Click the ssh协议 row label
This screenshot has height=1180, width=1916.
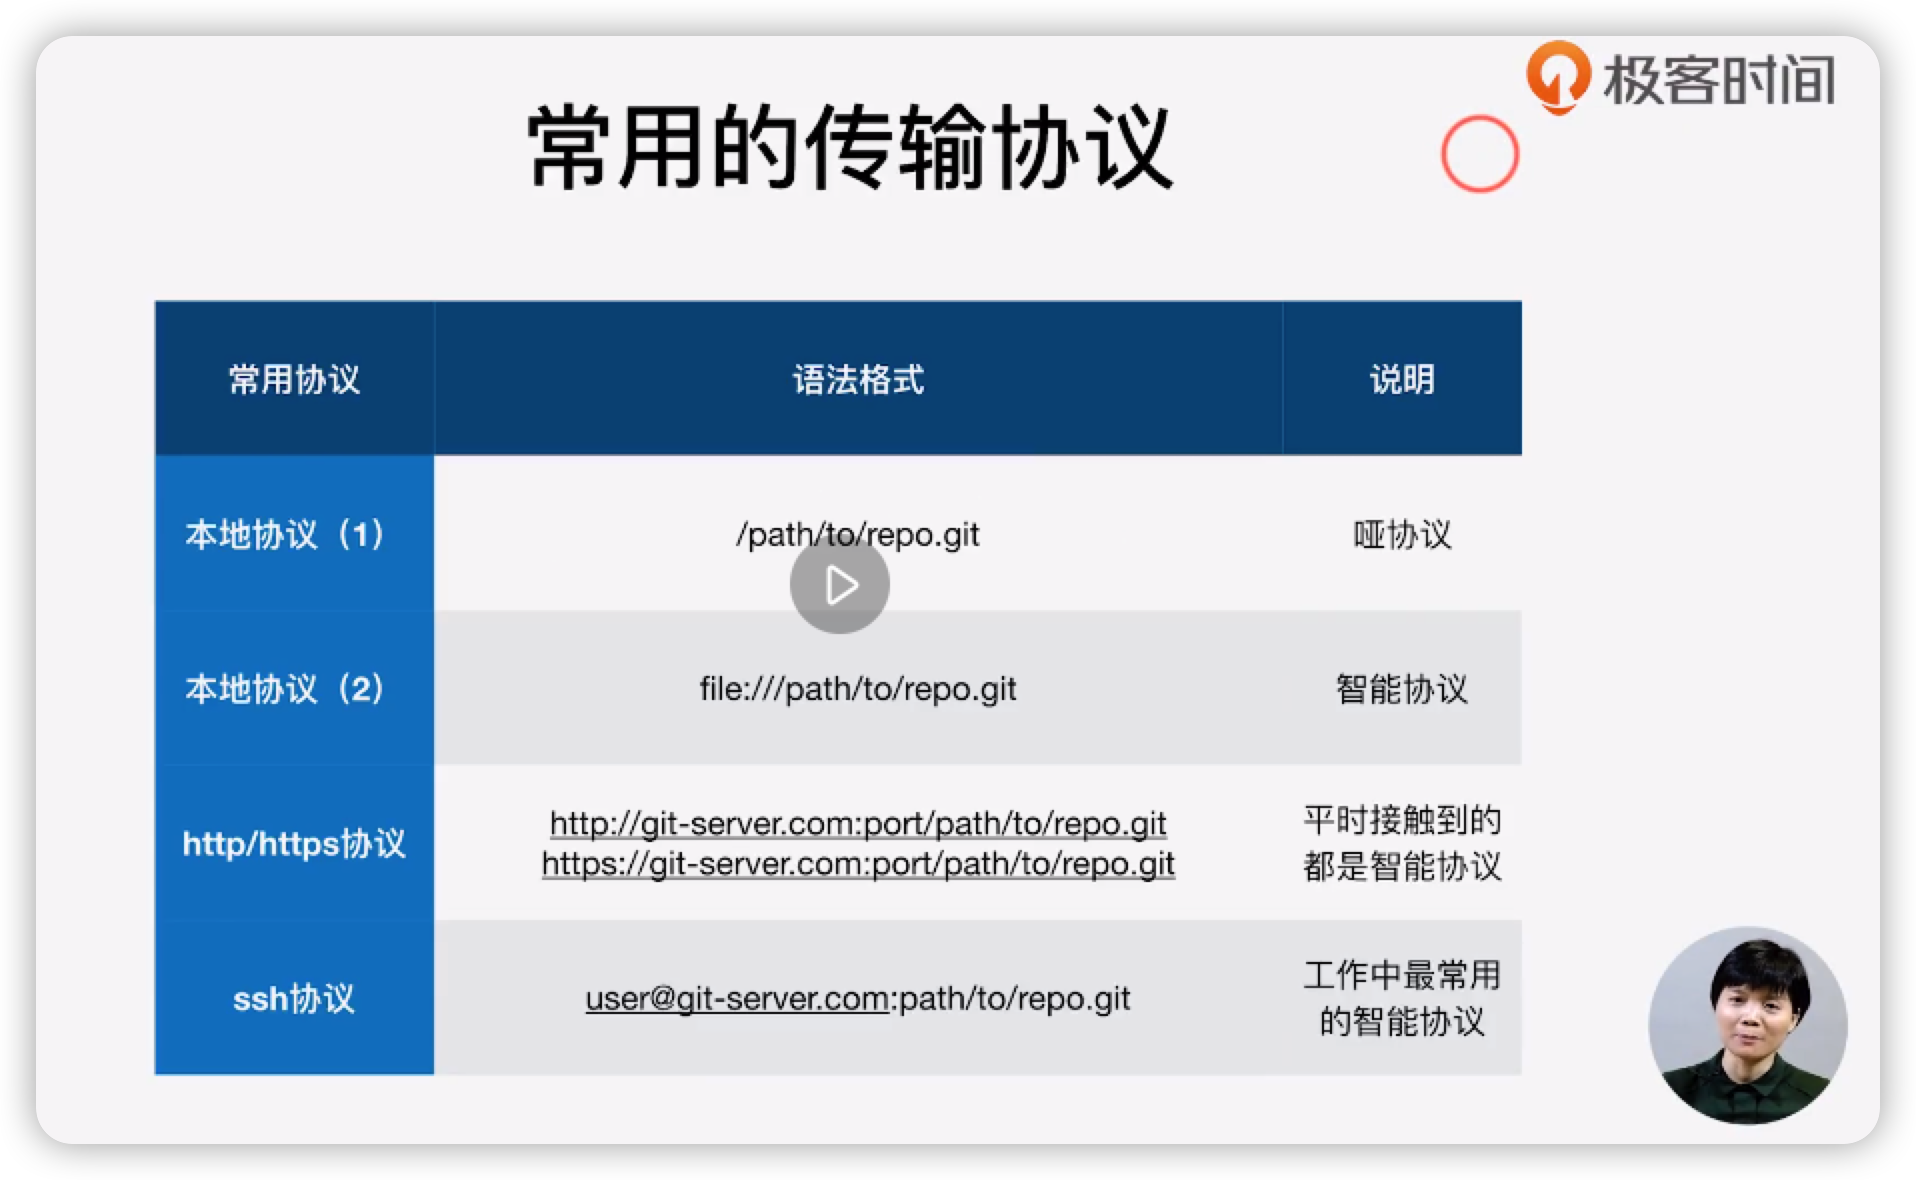(x=293, y=998)
